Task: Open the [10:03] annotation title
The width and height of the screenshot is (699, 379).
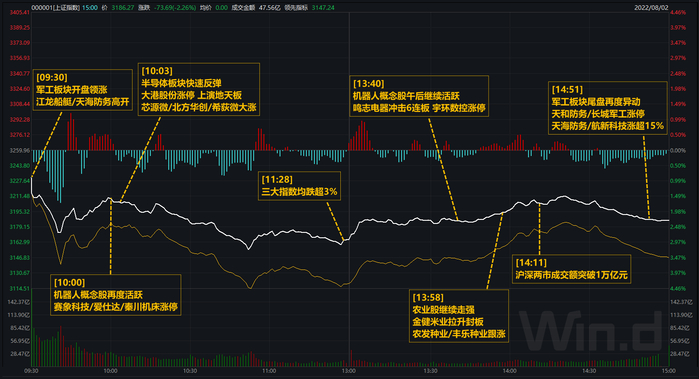Action: [x=157, y=71]
